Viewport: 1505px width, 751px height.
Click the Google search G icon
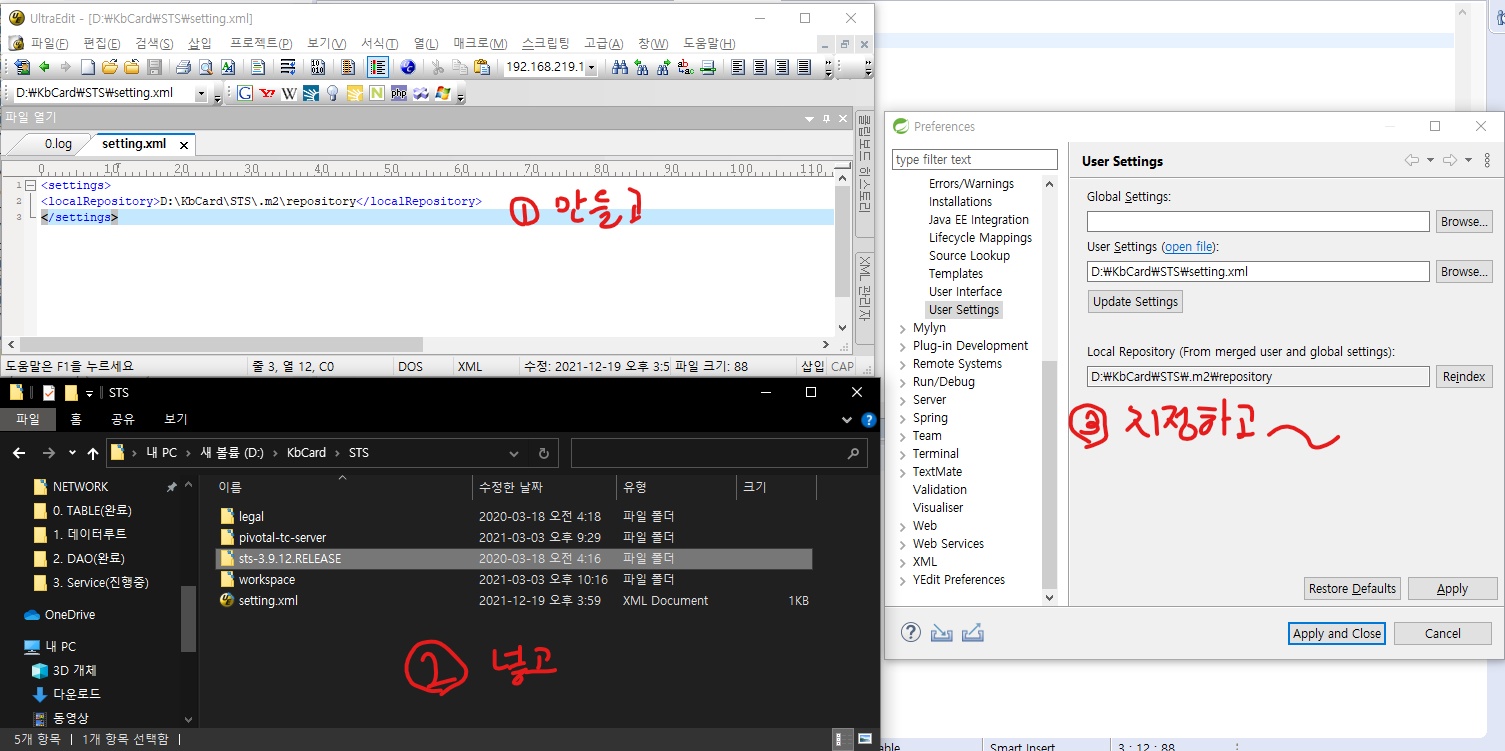pyautogui.click(x=245, y=93)
